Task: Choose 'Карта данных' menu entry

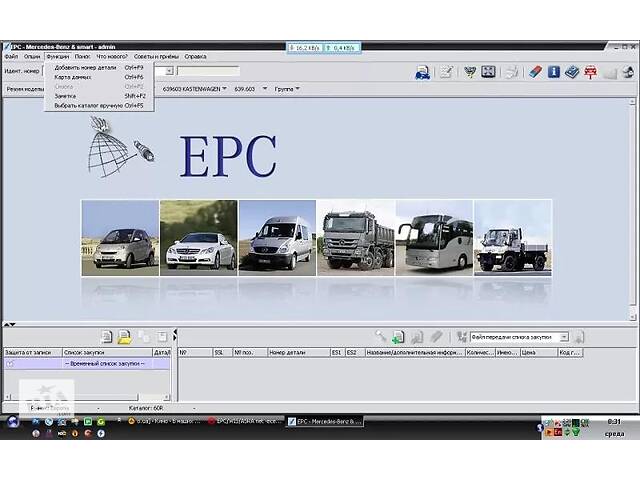Action: (99, 77)
